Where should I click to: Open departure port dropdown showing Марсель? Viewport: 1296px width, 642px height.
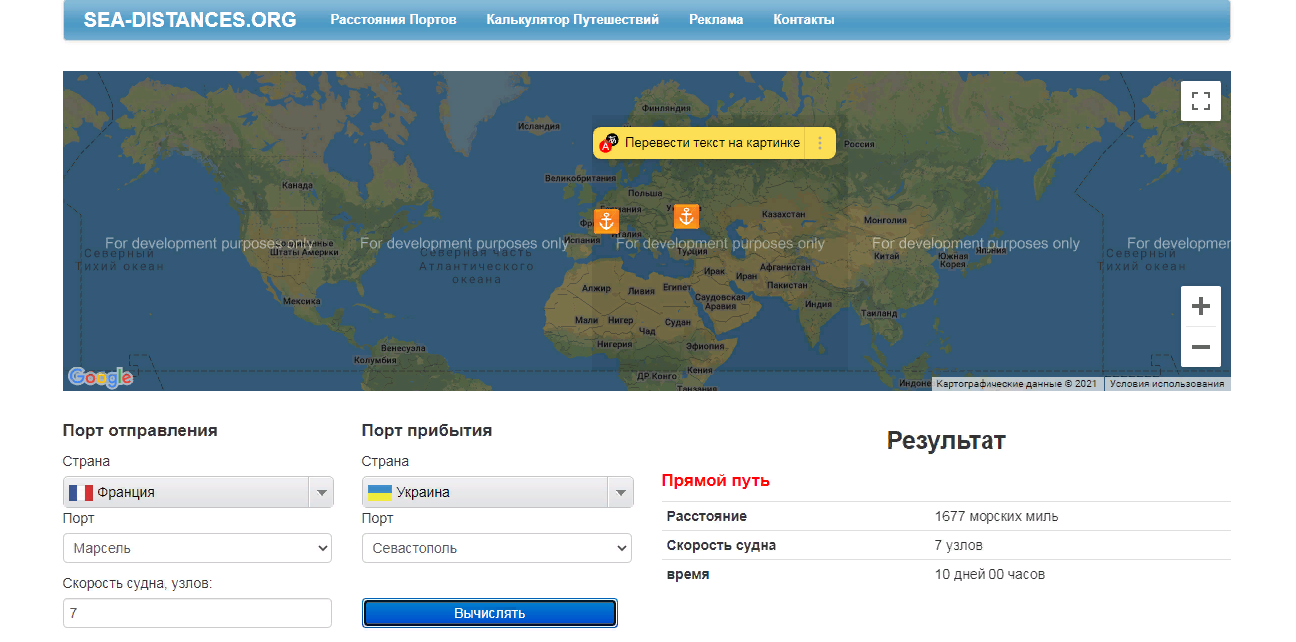tap(197, 548)
